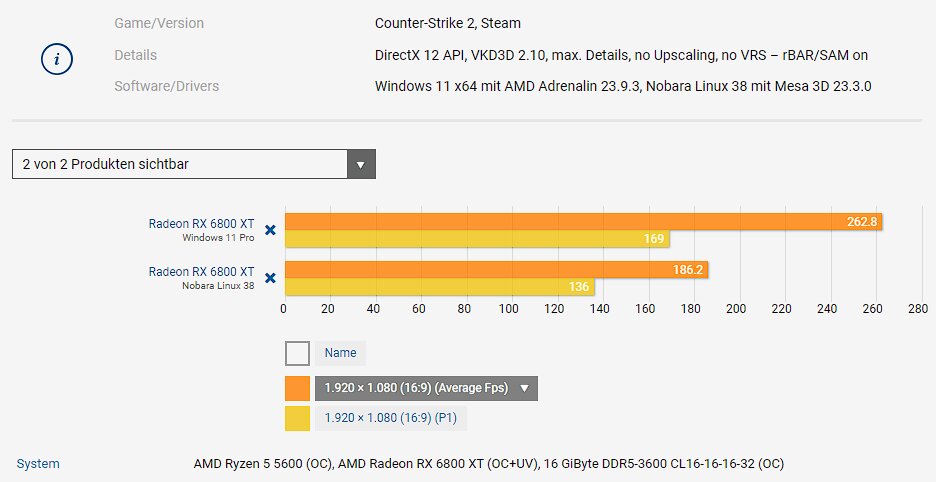Click the orange legend color swatch
The height and width of the screenshot is (482, 936).
pyautogui.click(x=297, y=388)
